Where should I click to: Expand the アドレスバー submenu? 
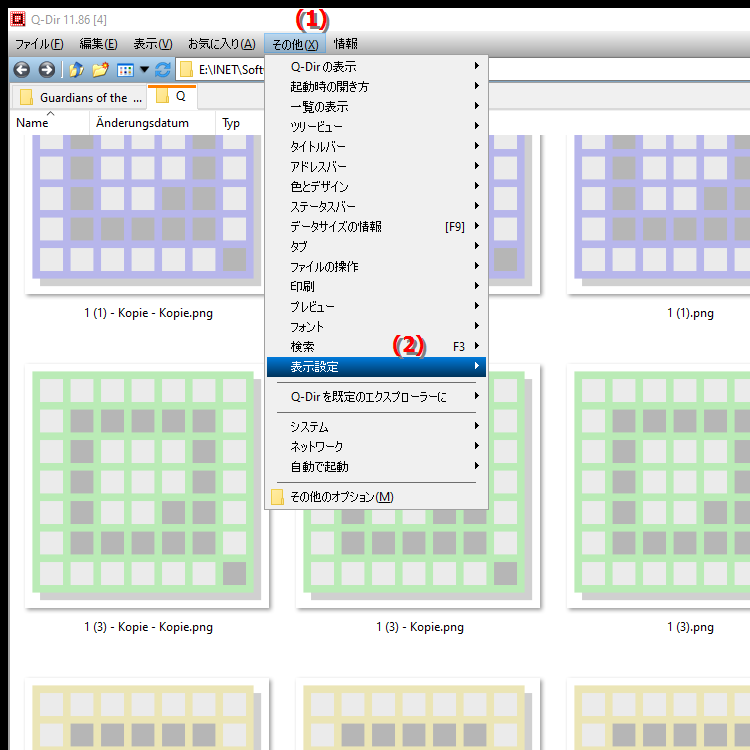(376, 166)
